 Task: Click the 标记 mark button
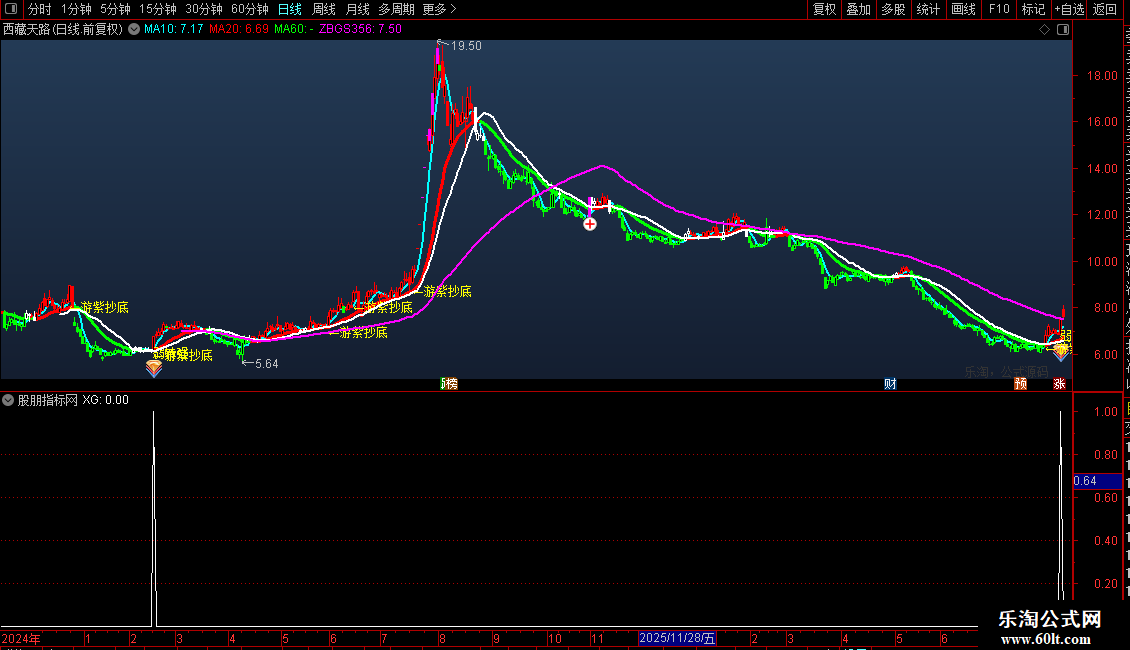(1033, 9)
